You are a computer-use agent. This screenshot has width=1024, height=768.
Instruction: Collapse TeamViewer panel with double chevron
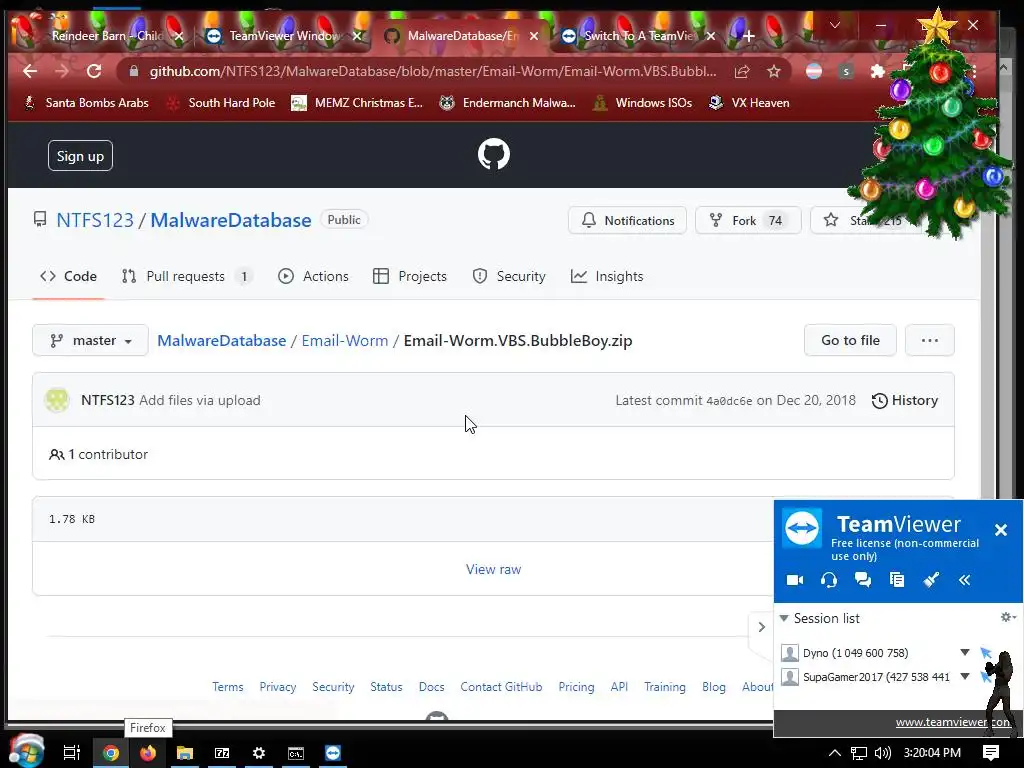point(965,580)
